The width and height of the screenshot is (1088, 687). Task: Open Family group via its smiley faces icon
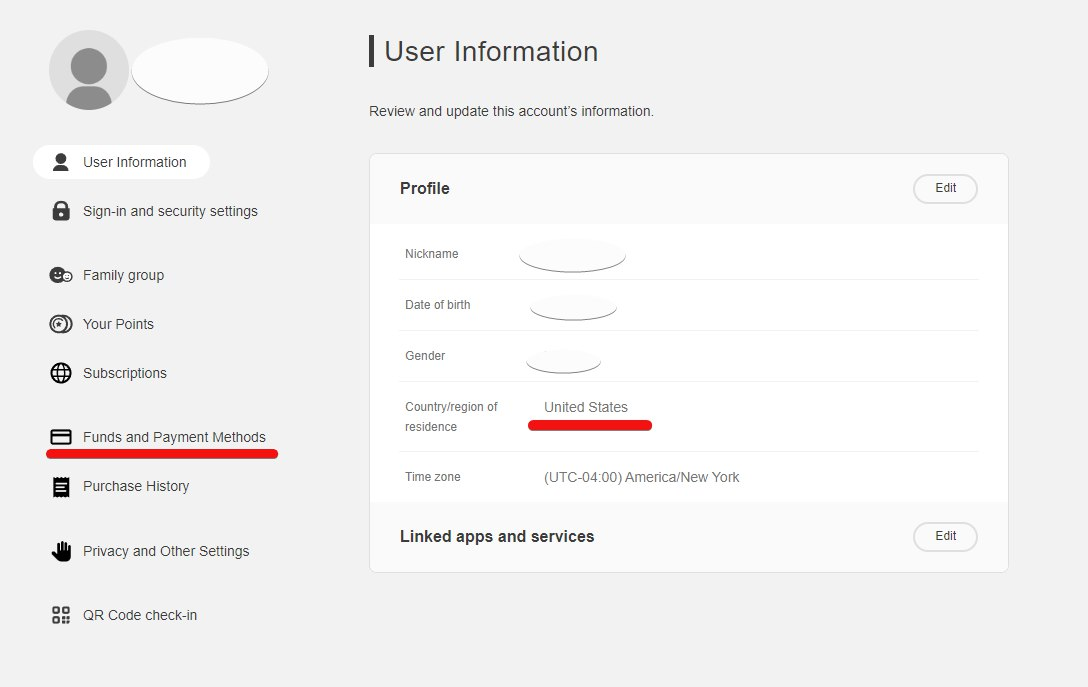pyautogui.click(x=61, y=275)
